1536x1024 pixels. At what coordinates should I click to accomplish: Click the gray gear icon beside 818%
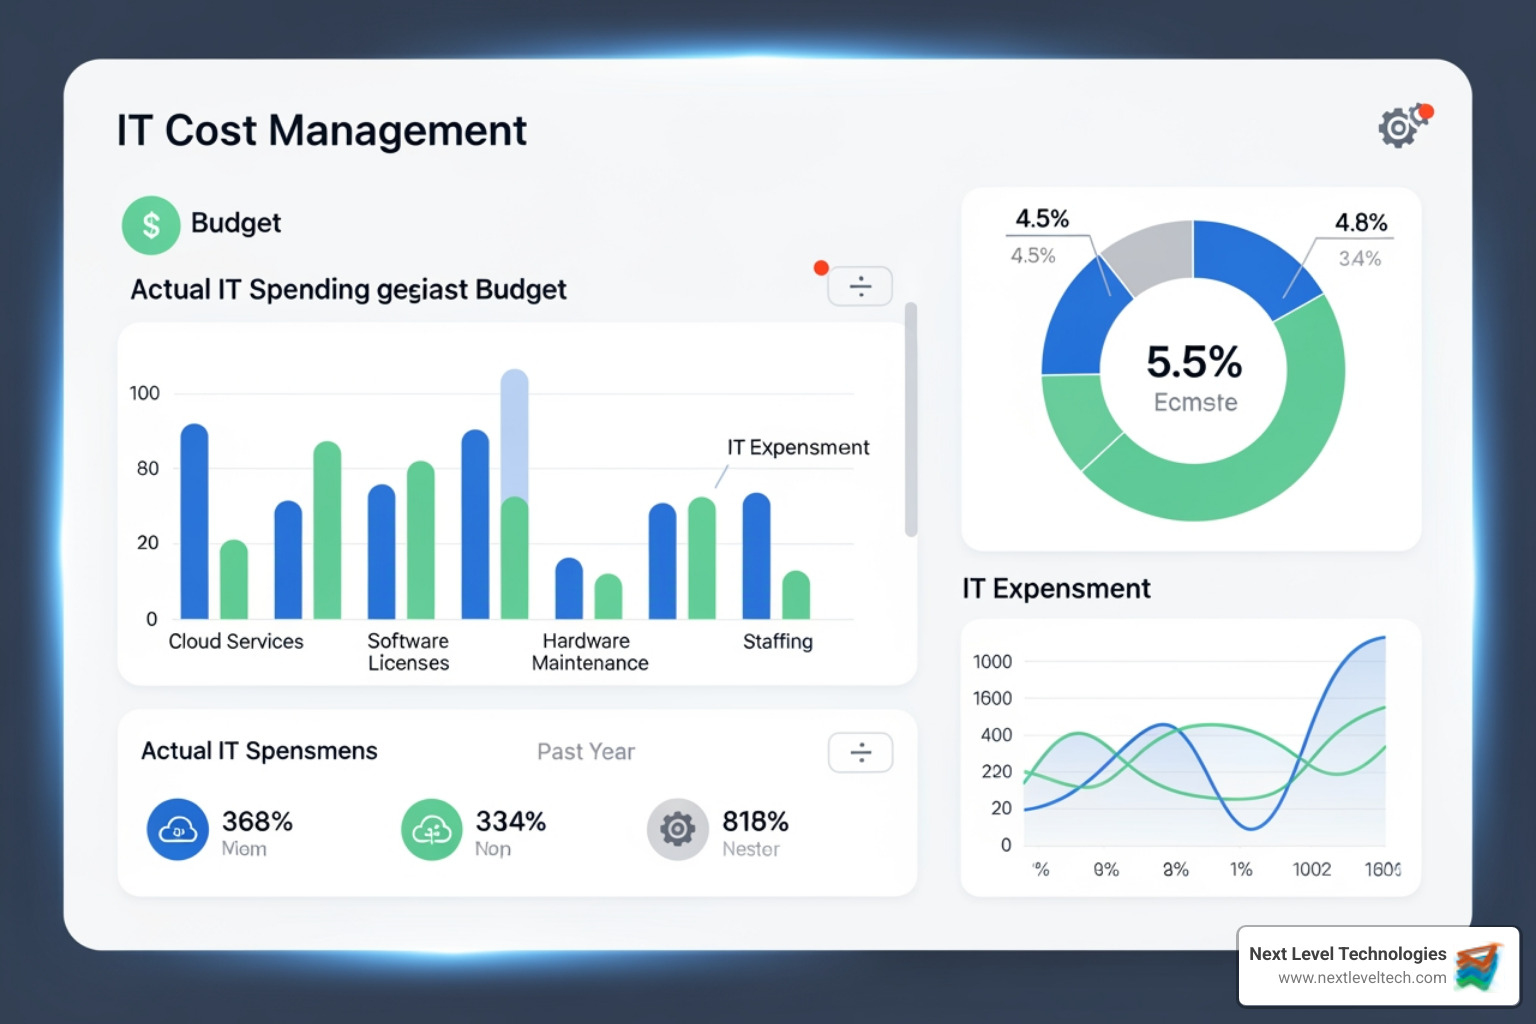(x=677, y=829)
